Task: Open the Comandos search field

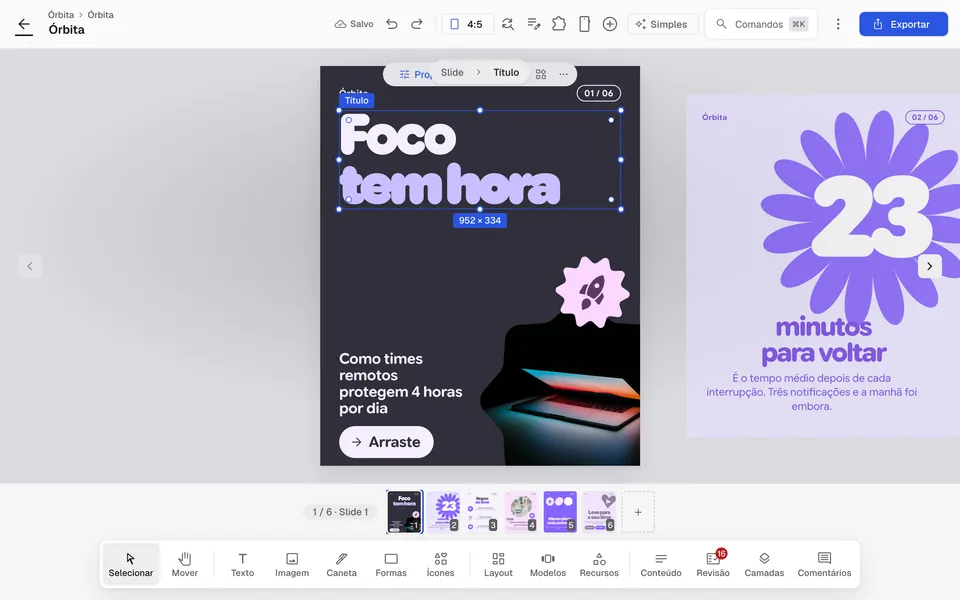Action: [x=761, y=24]
